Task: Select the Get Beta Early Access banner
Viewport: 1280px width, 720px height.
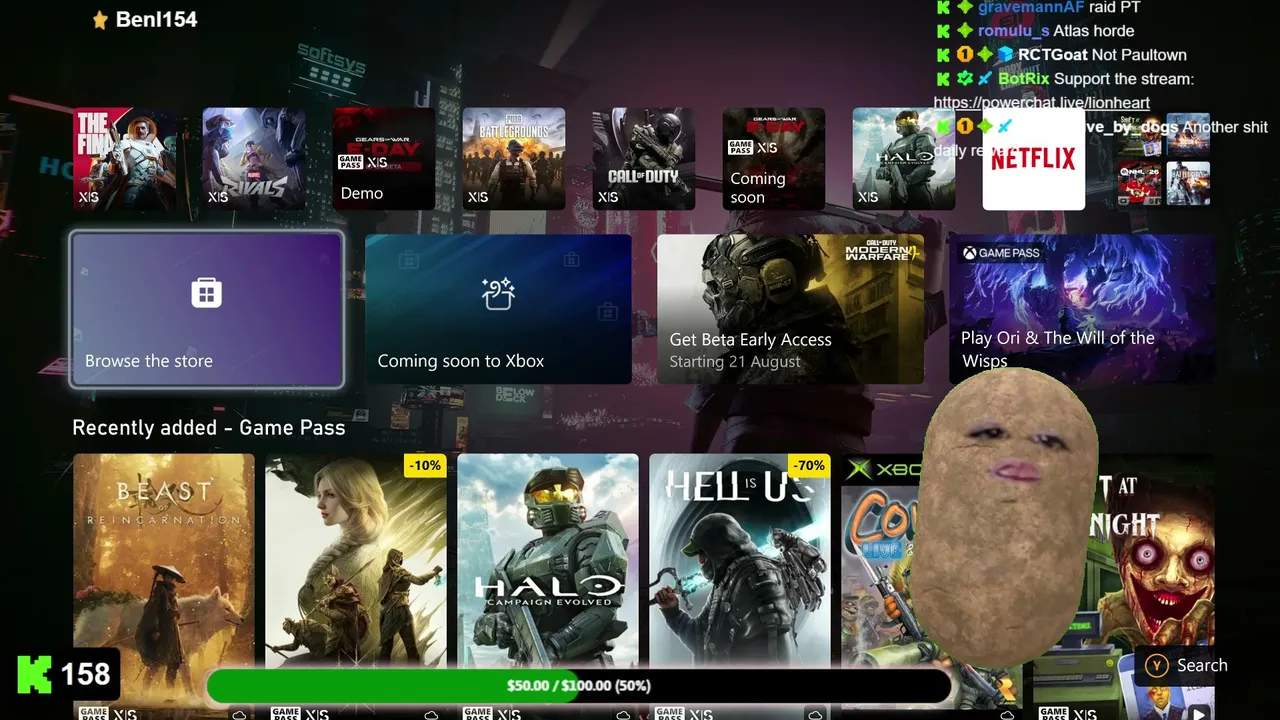Action: [x=790, y=309]
